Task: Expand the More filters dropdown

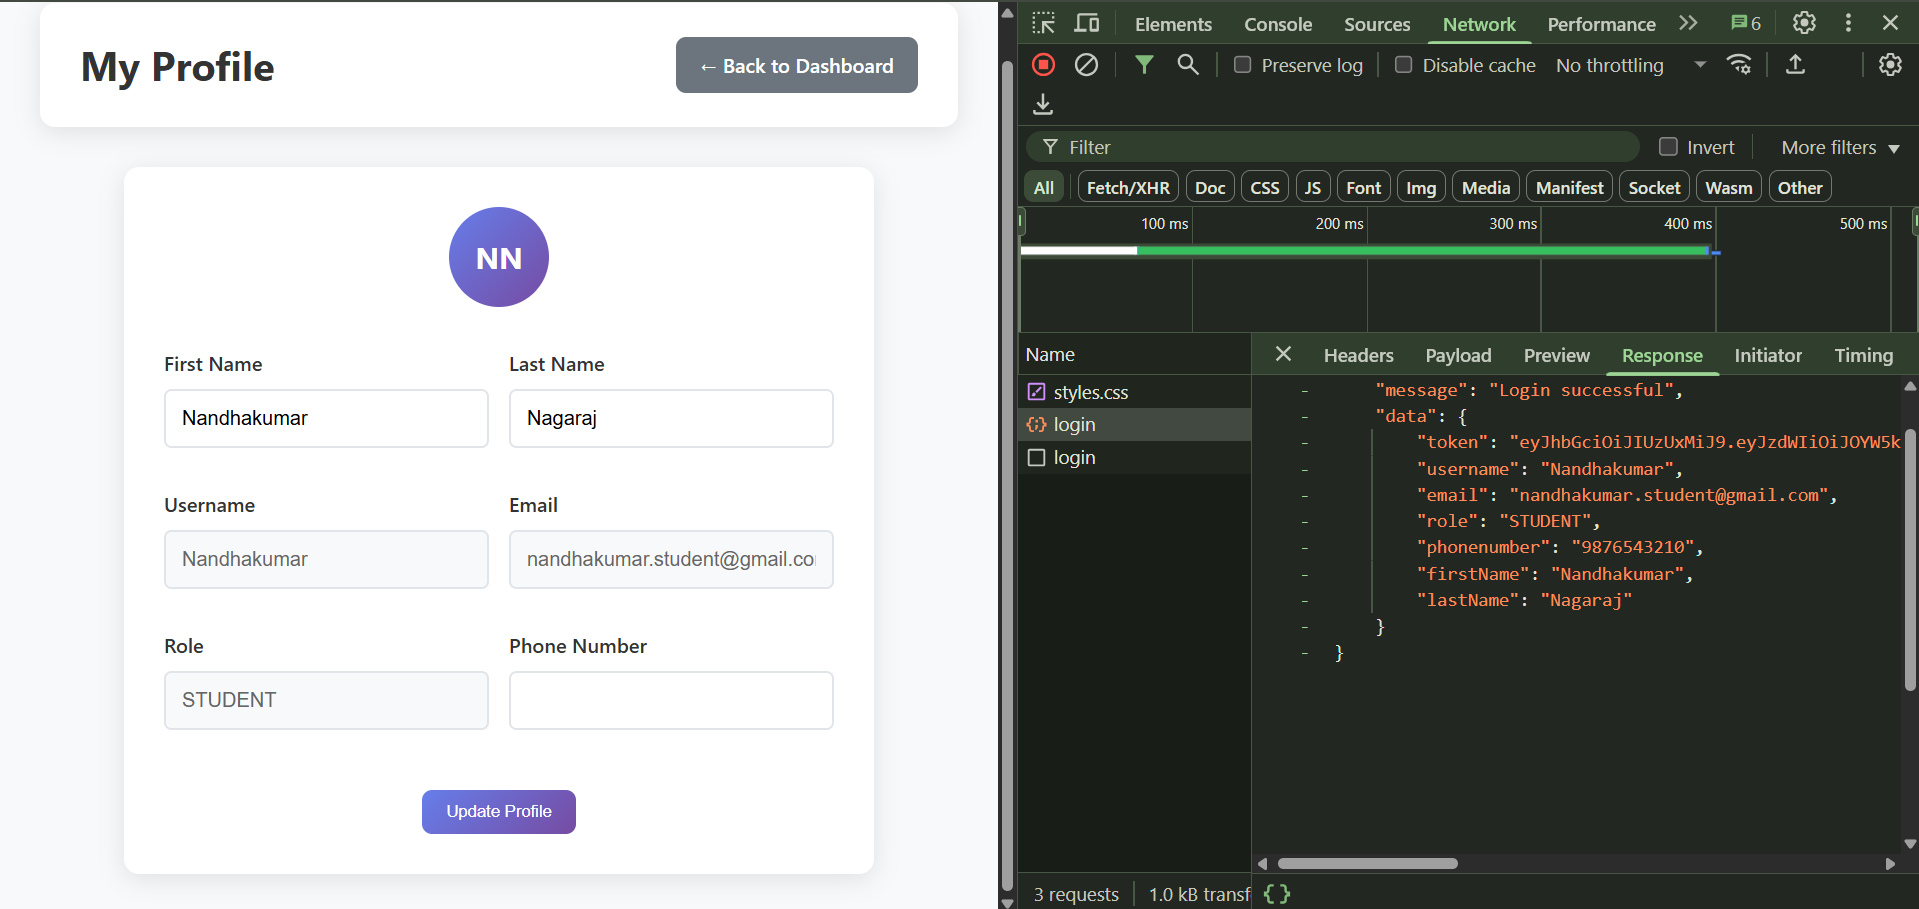Action: [1840, 147]
